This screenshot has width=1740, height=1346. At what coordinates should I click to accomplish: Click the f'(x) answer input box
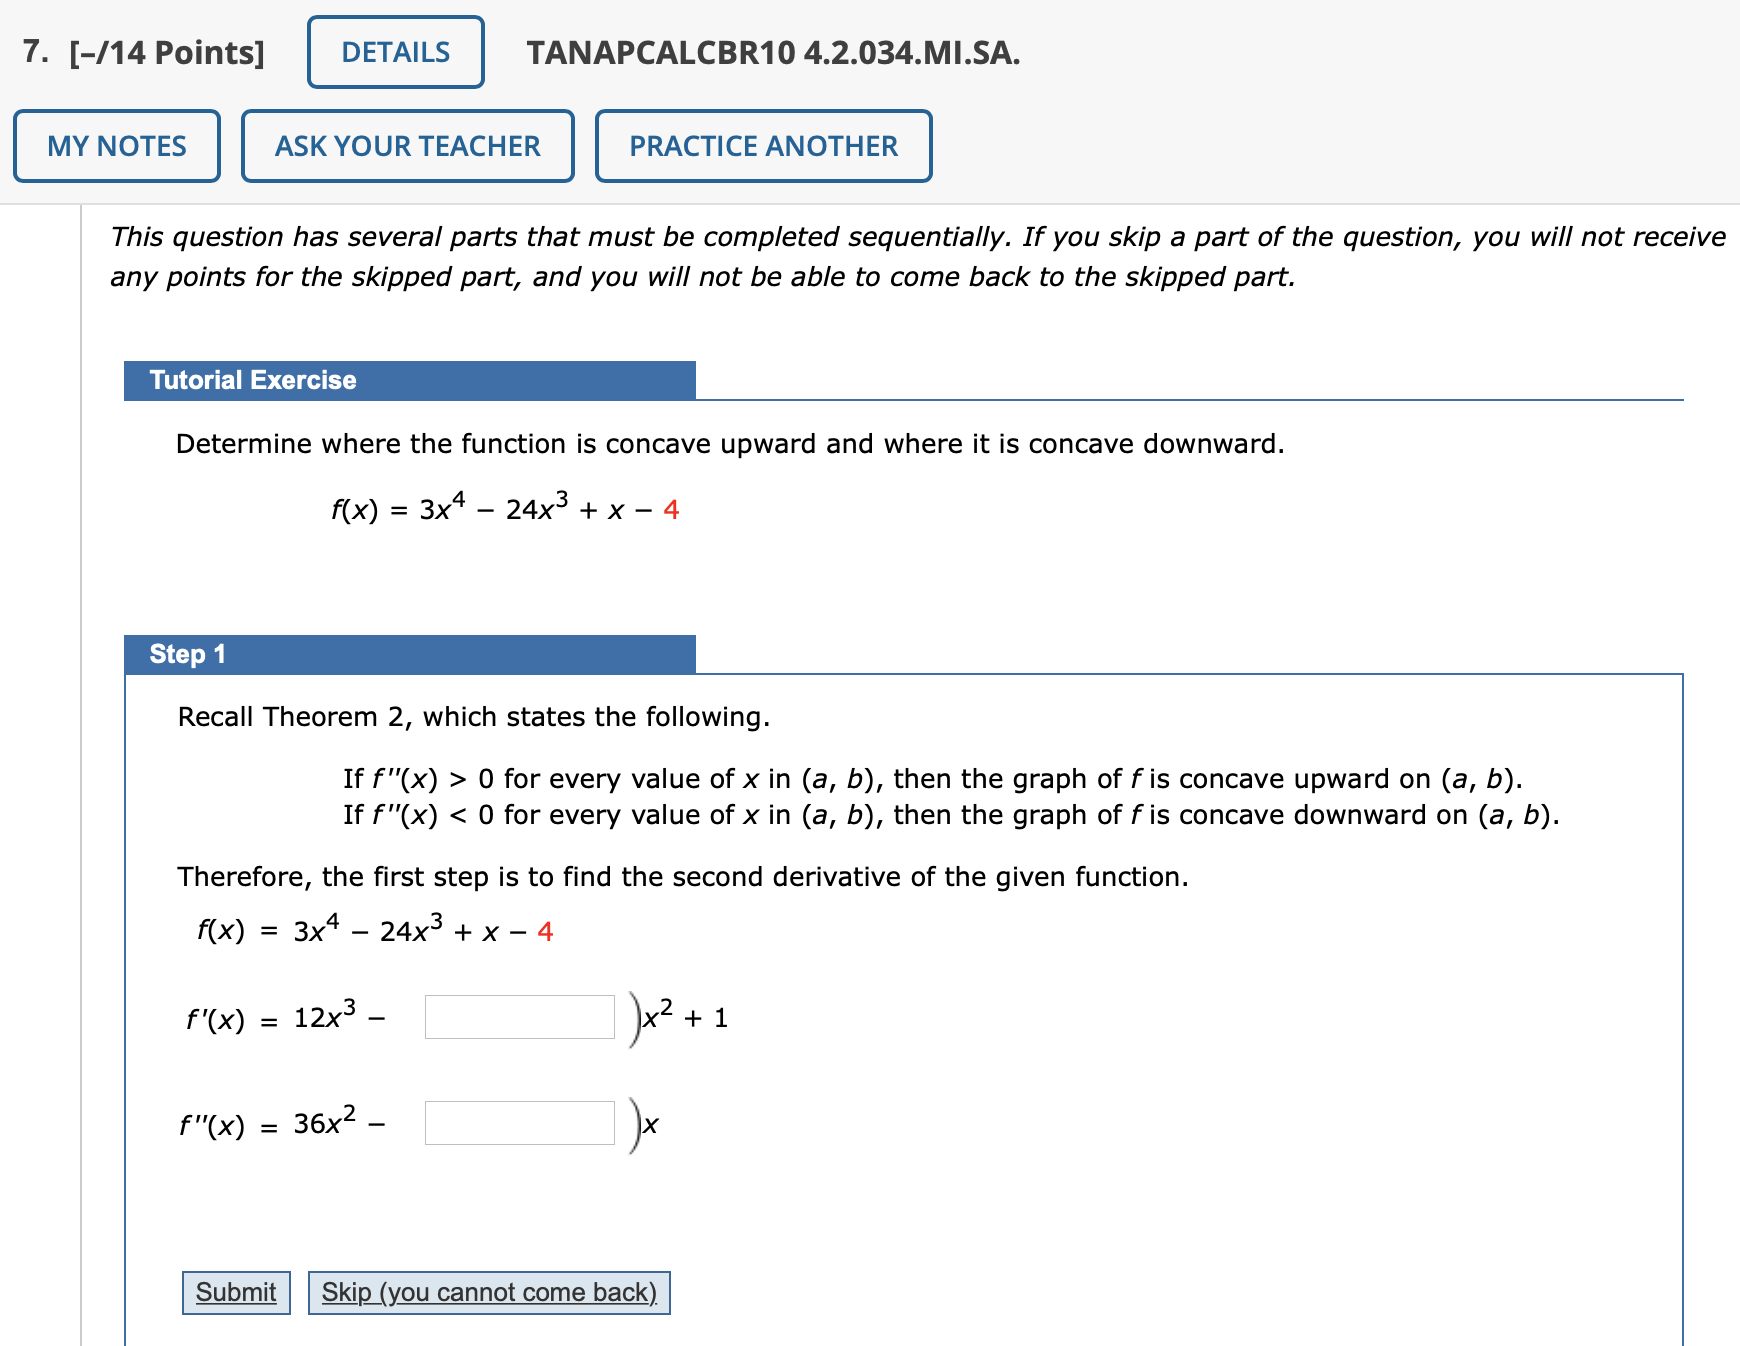point(519,1017)
